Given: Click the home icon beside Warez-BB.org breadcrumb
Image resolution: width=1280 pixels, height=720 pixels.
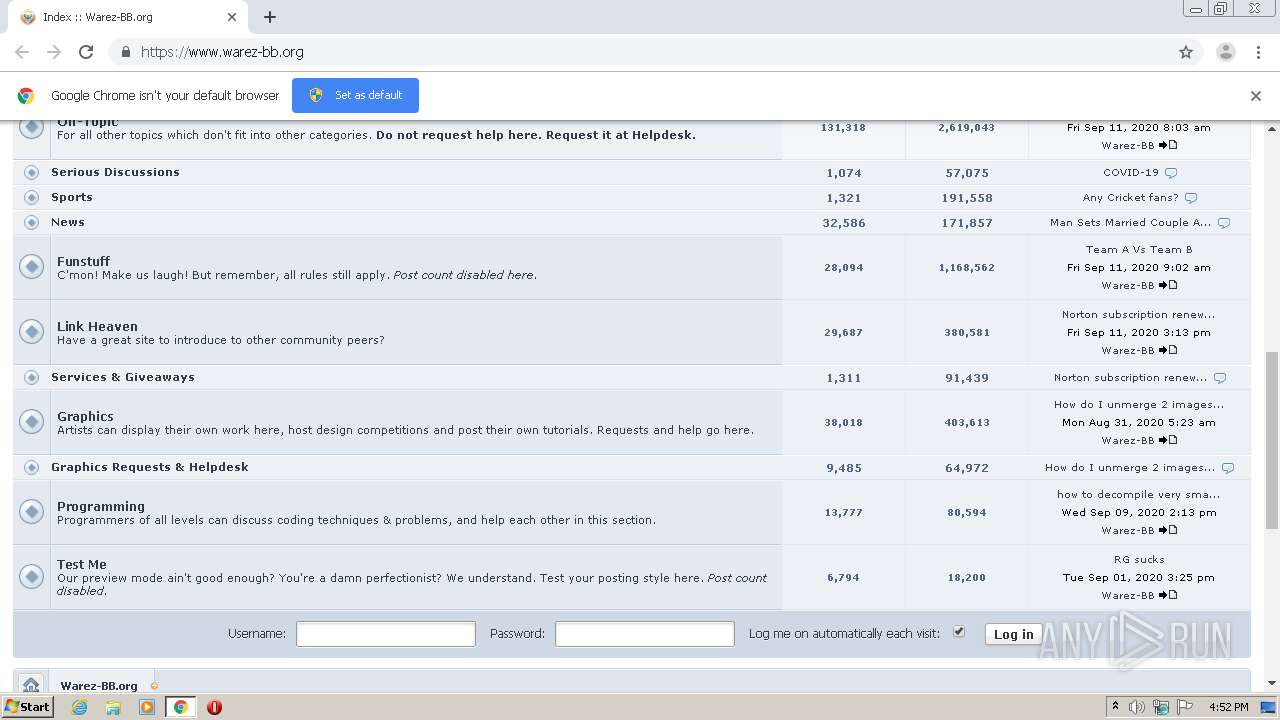Looking at the screenshot, I should [31, 685].
